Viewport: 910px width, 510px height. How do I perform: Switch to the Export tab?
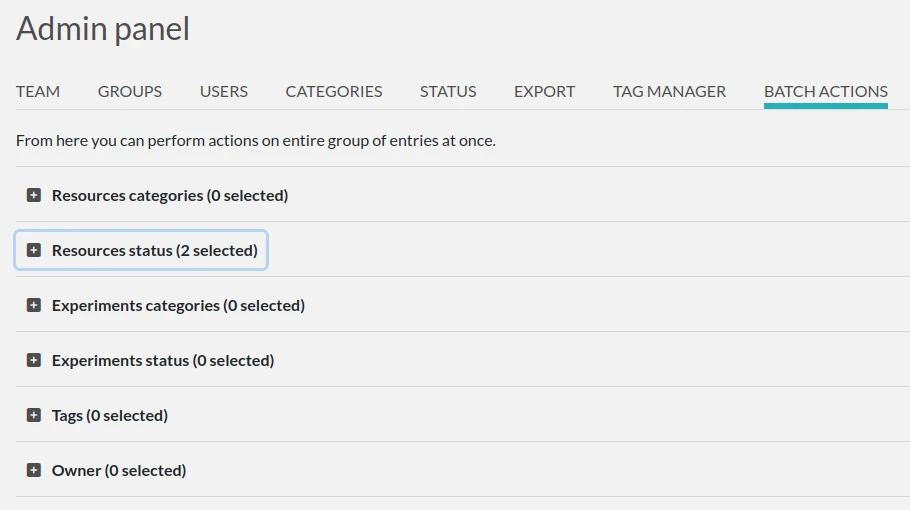pos(544,92)
